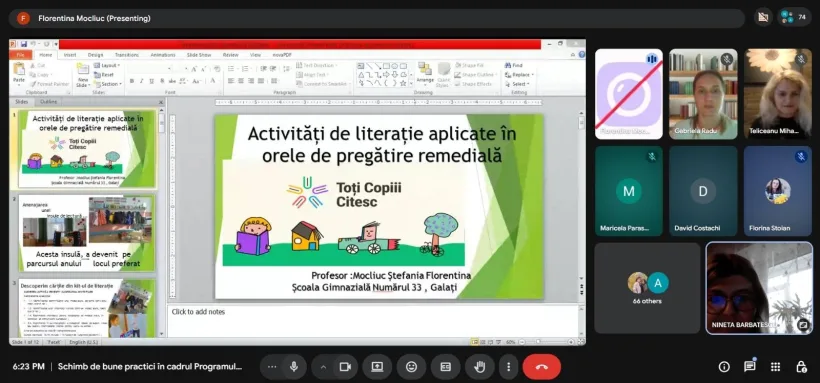Click the Save icon in quick access toolbar
Screen dimensions: 820x383
(24, 44)
